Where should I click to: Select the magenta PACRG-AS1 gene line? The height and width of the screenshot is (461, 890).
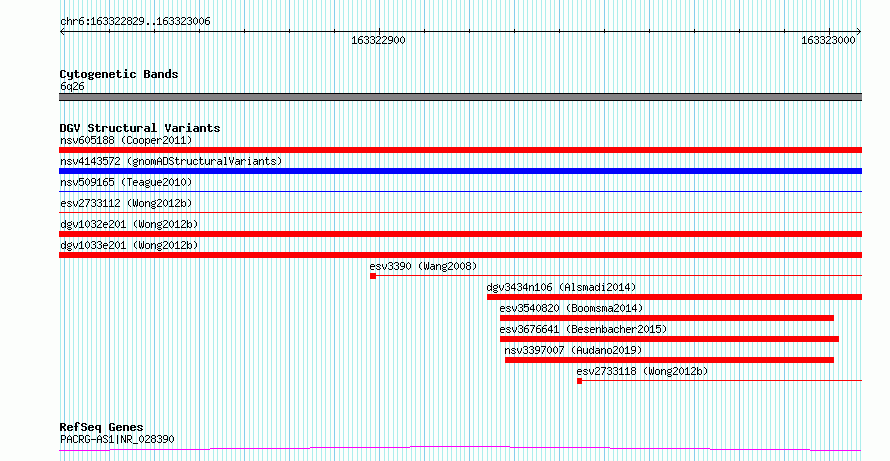click(460, 449)
